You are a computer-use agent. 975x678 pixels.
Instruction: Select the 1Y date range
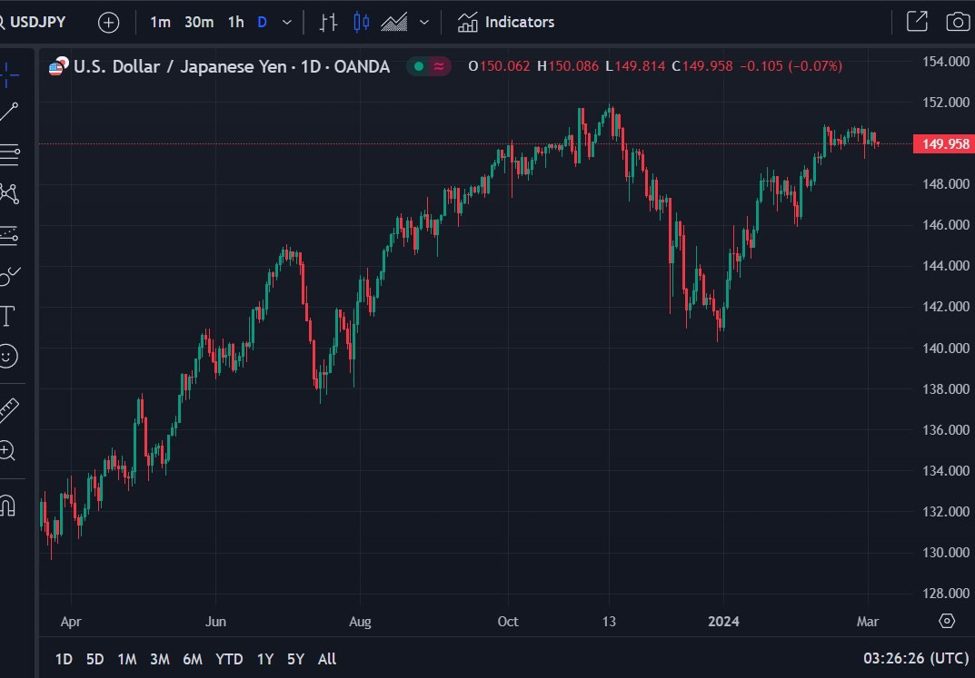click(x=265, y=659)
